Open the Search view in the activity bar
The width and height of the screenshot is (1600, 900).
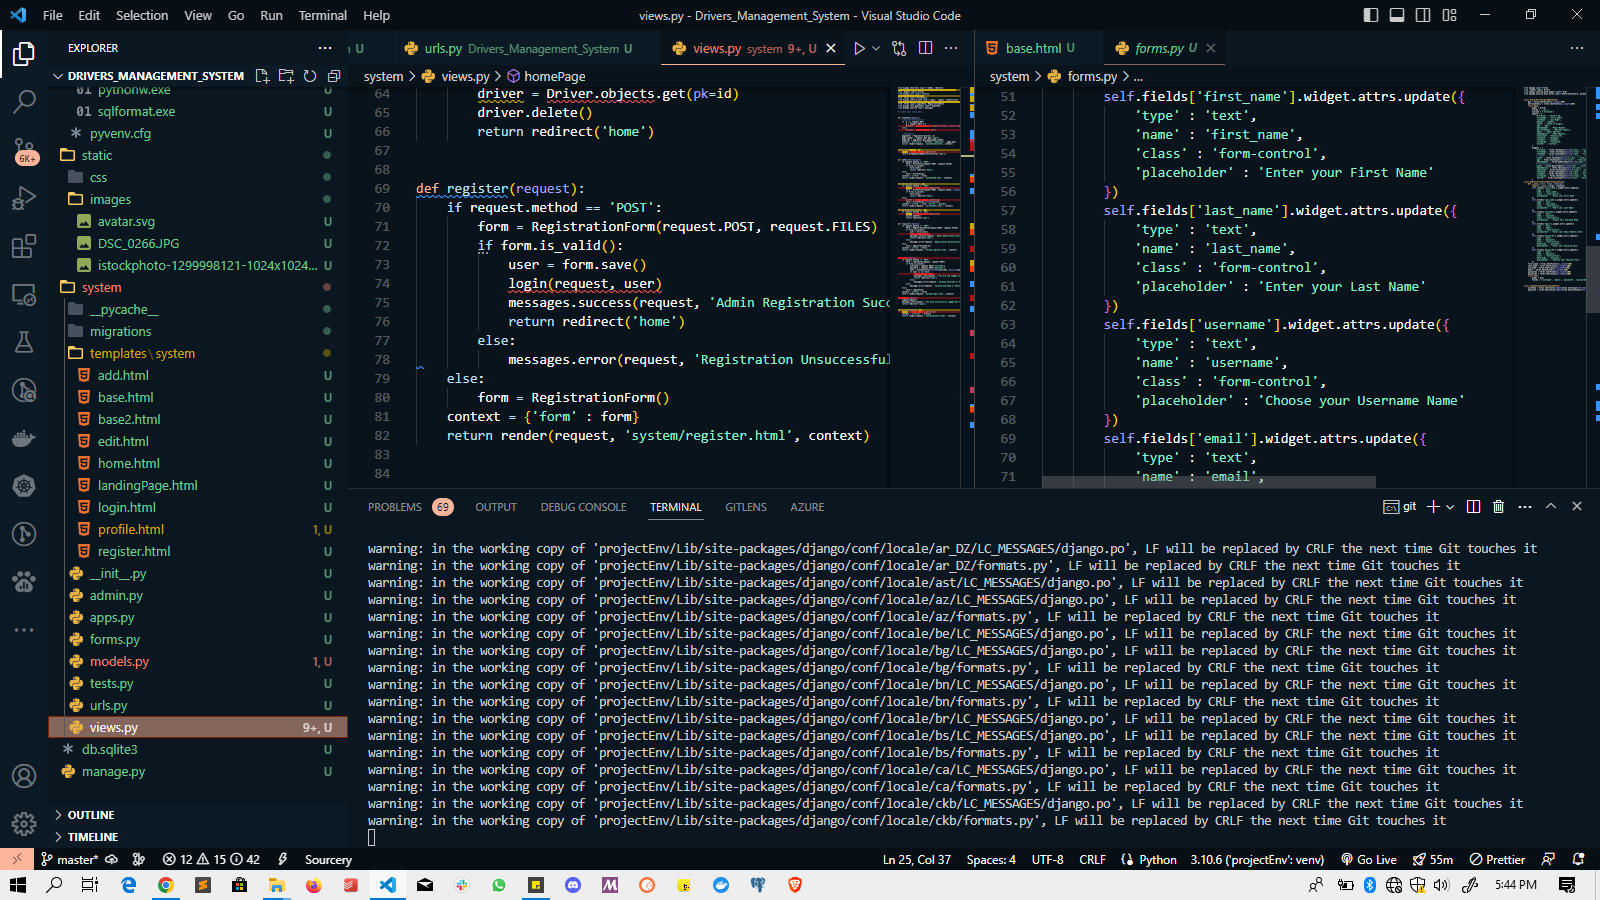pos(24,101)
